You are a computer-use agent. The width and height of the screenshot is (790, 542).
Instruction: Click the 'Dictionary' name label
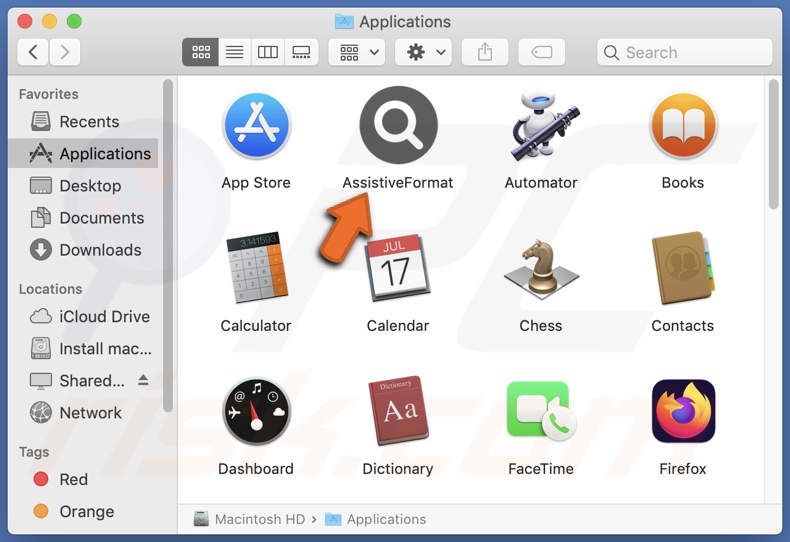pos(398,469)
